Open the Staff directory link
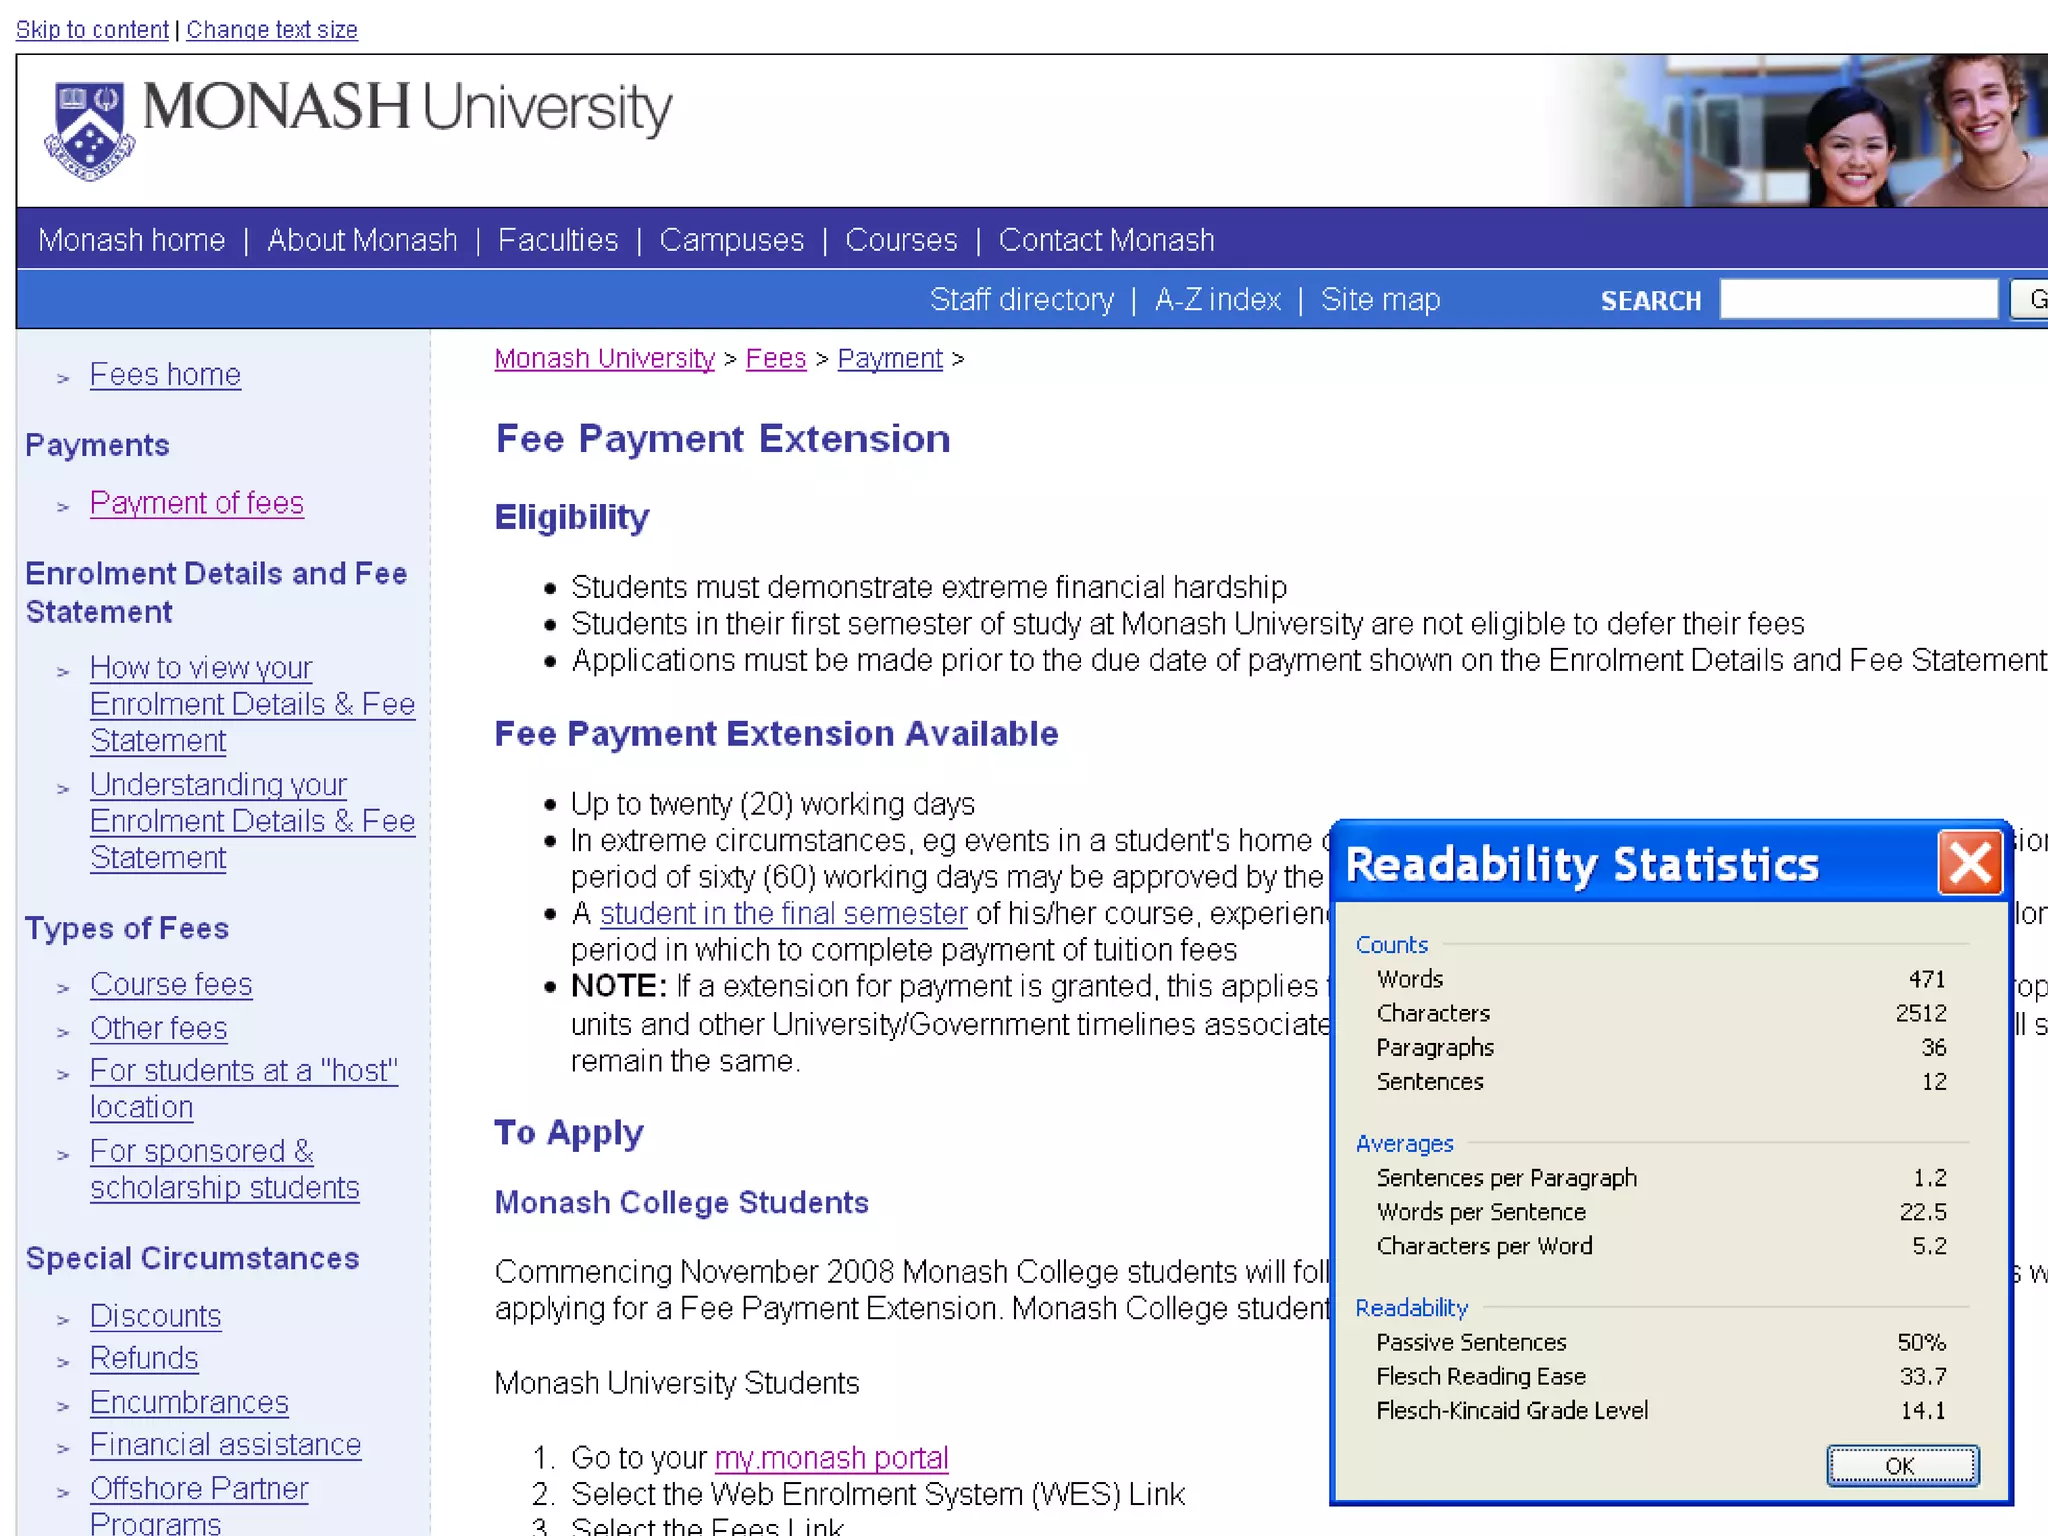 (x=1021, y=299)
